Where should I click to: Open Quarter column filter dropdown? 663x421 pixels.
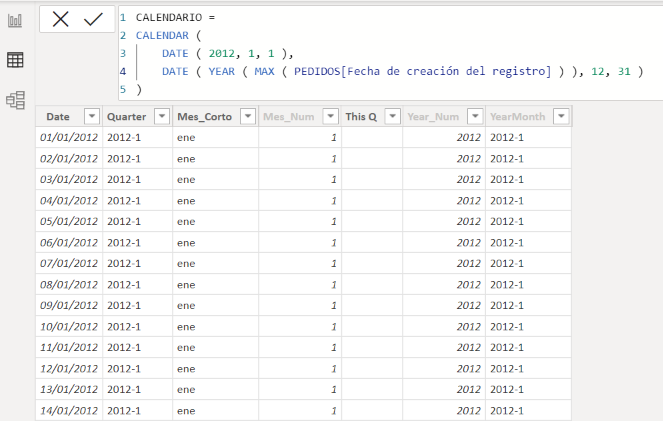[162, 116]
